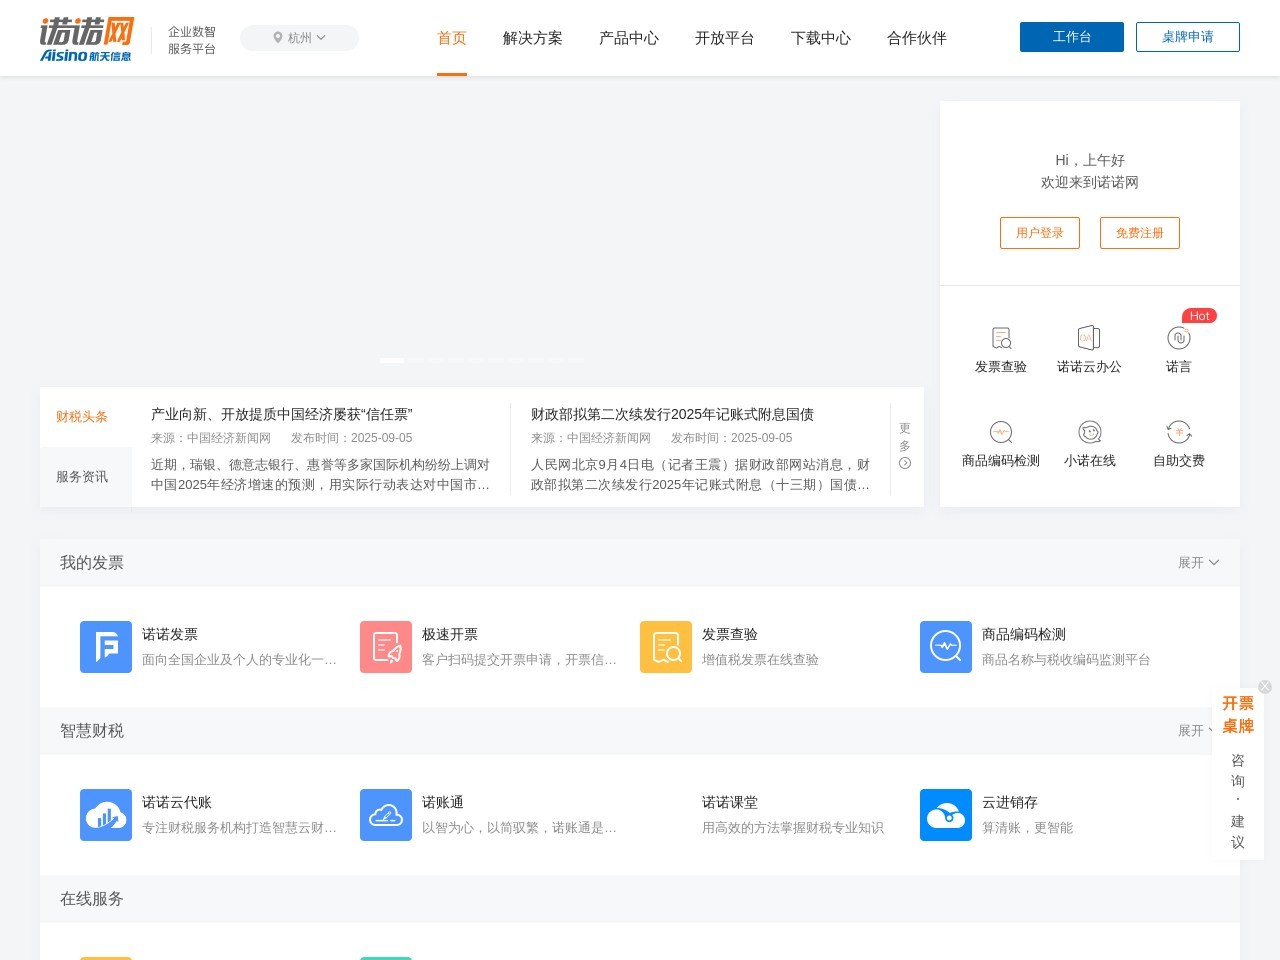This screenshot has height=960, width=1280.
Task: Click the 企业数智服务平台 tagline text
Action: point(192,40)
